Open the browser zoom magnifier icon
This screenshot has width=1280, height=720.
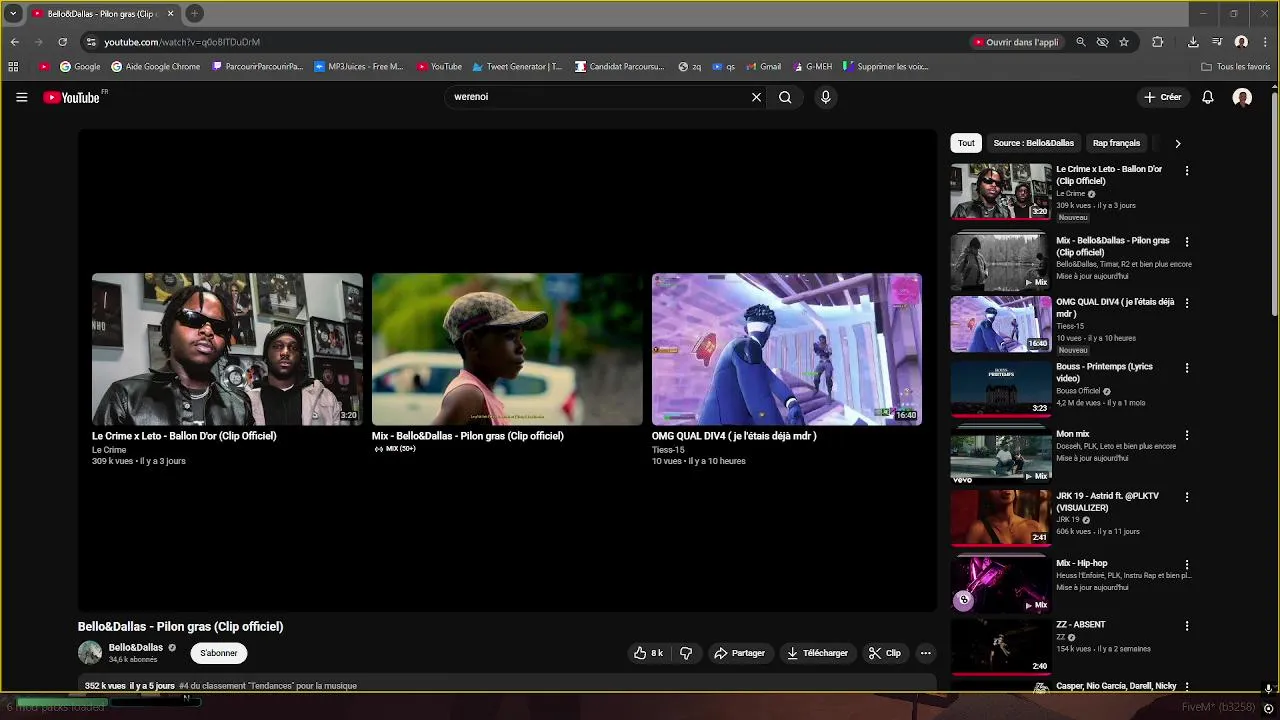pos(1081,42)
